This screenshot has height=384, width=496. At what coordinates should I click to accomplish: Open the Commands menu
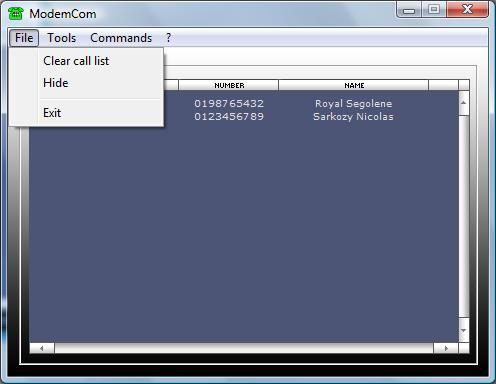pos(121,38)
